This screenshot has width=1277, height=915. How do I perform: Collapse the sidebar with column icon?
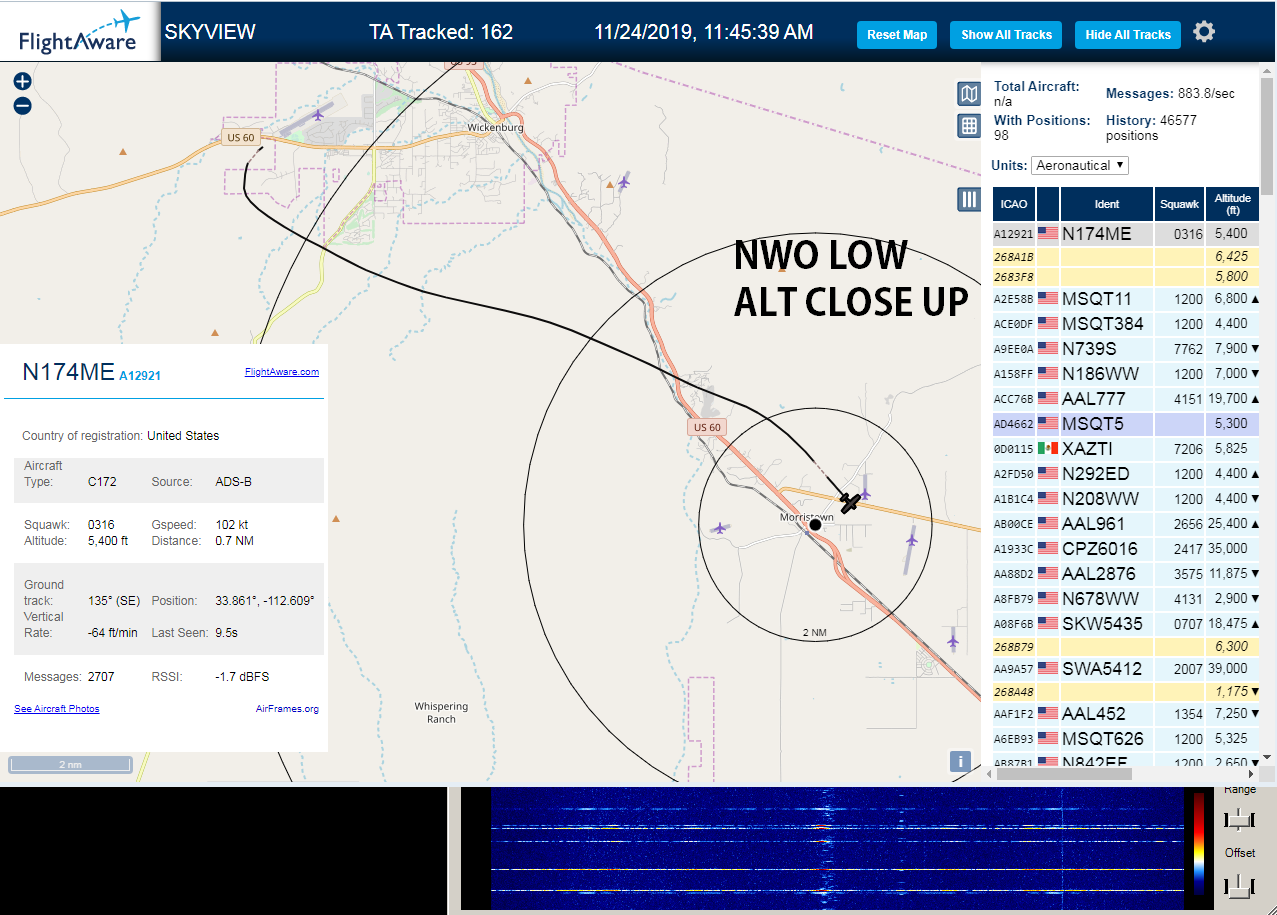pyautogui.click(x=969, y=199)
